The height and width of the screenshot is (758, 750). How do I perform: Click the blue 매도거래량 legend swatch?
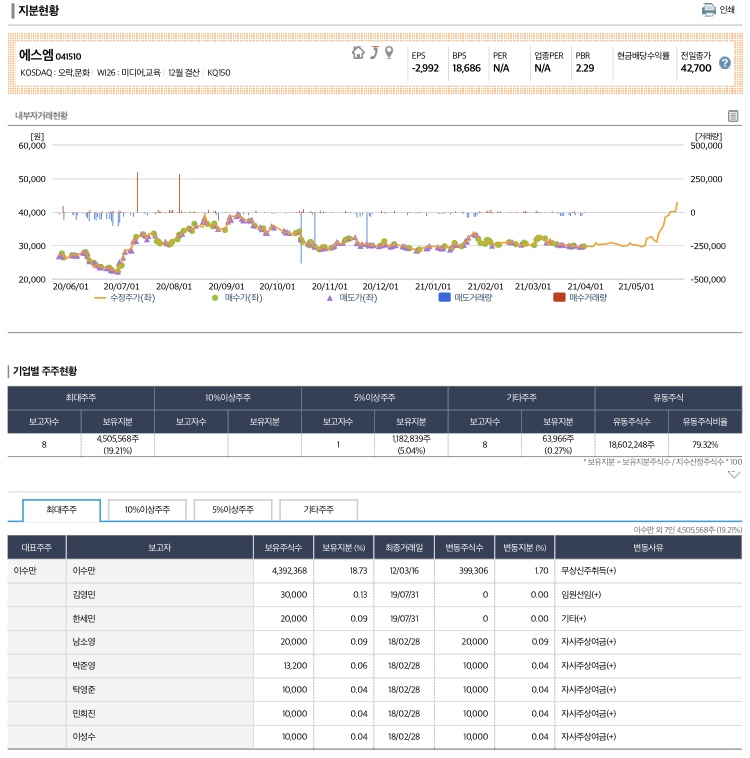[x=446, y=298]
